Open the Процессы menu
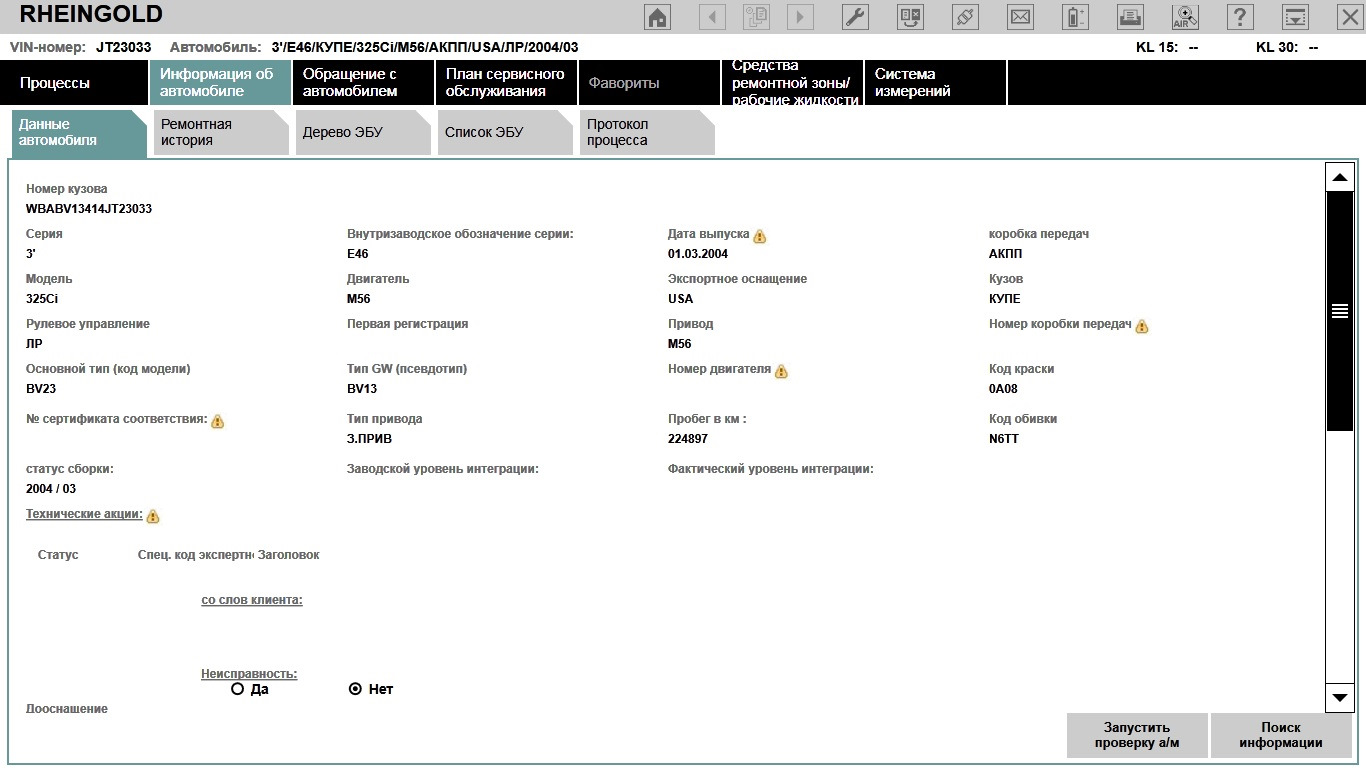This screenshot has height=768, width=1366. pyautogui.click(x=76, y=82)
